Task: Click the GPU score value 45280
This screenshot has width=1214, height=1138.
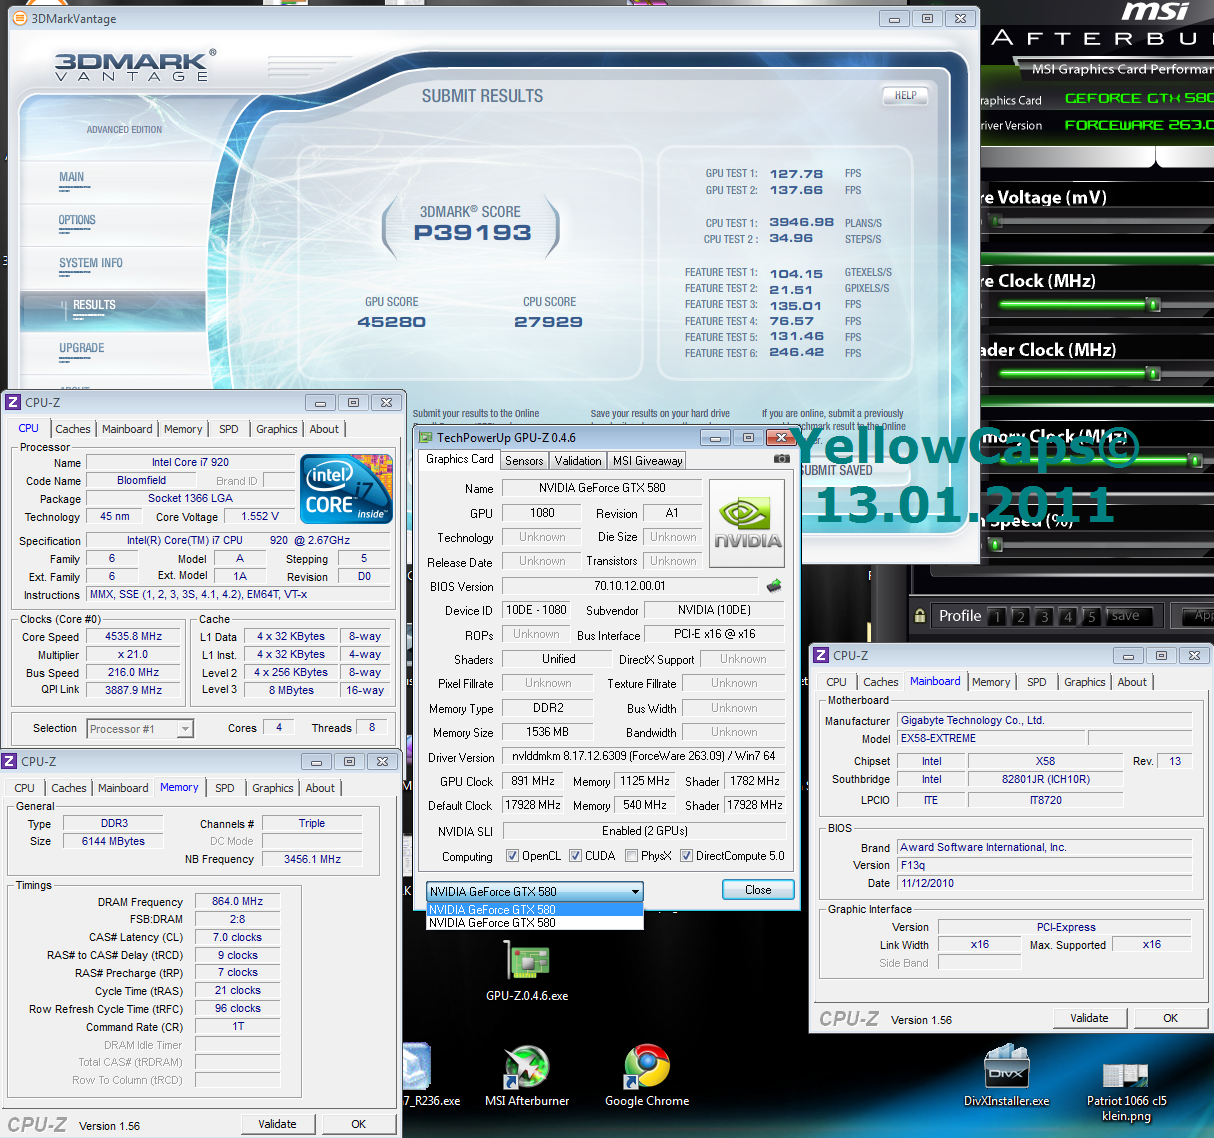Action: pos(392,322)
